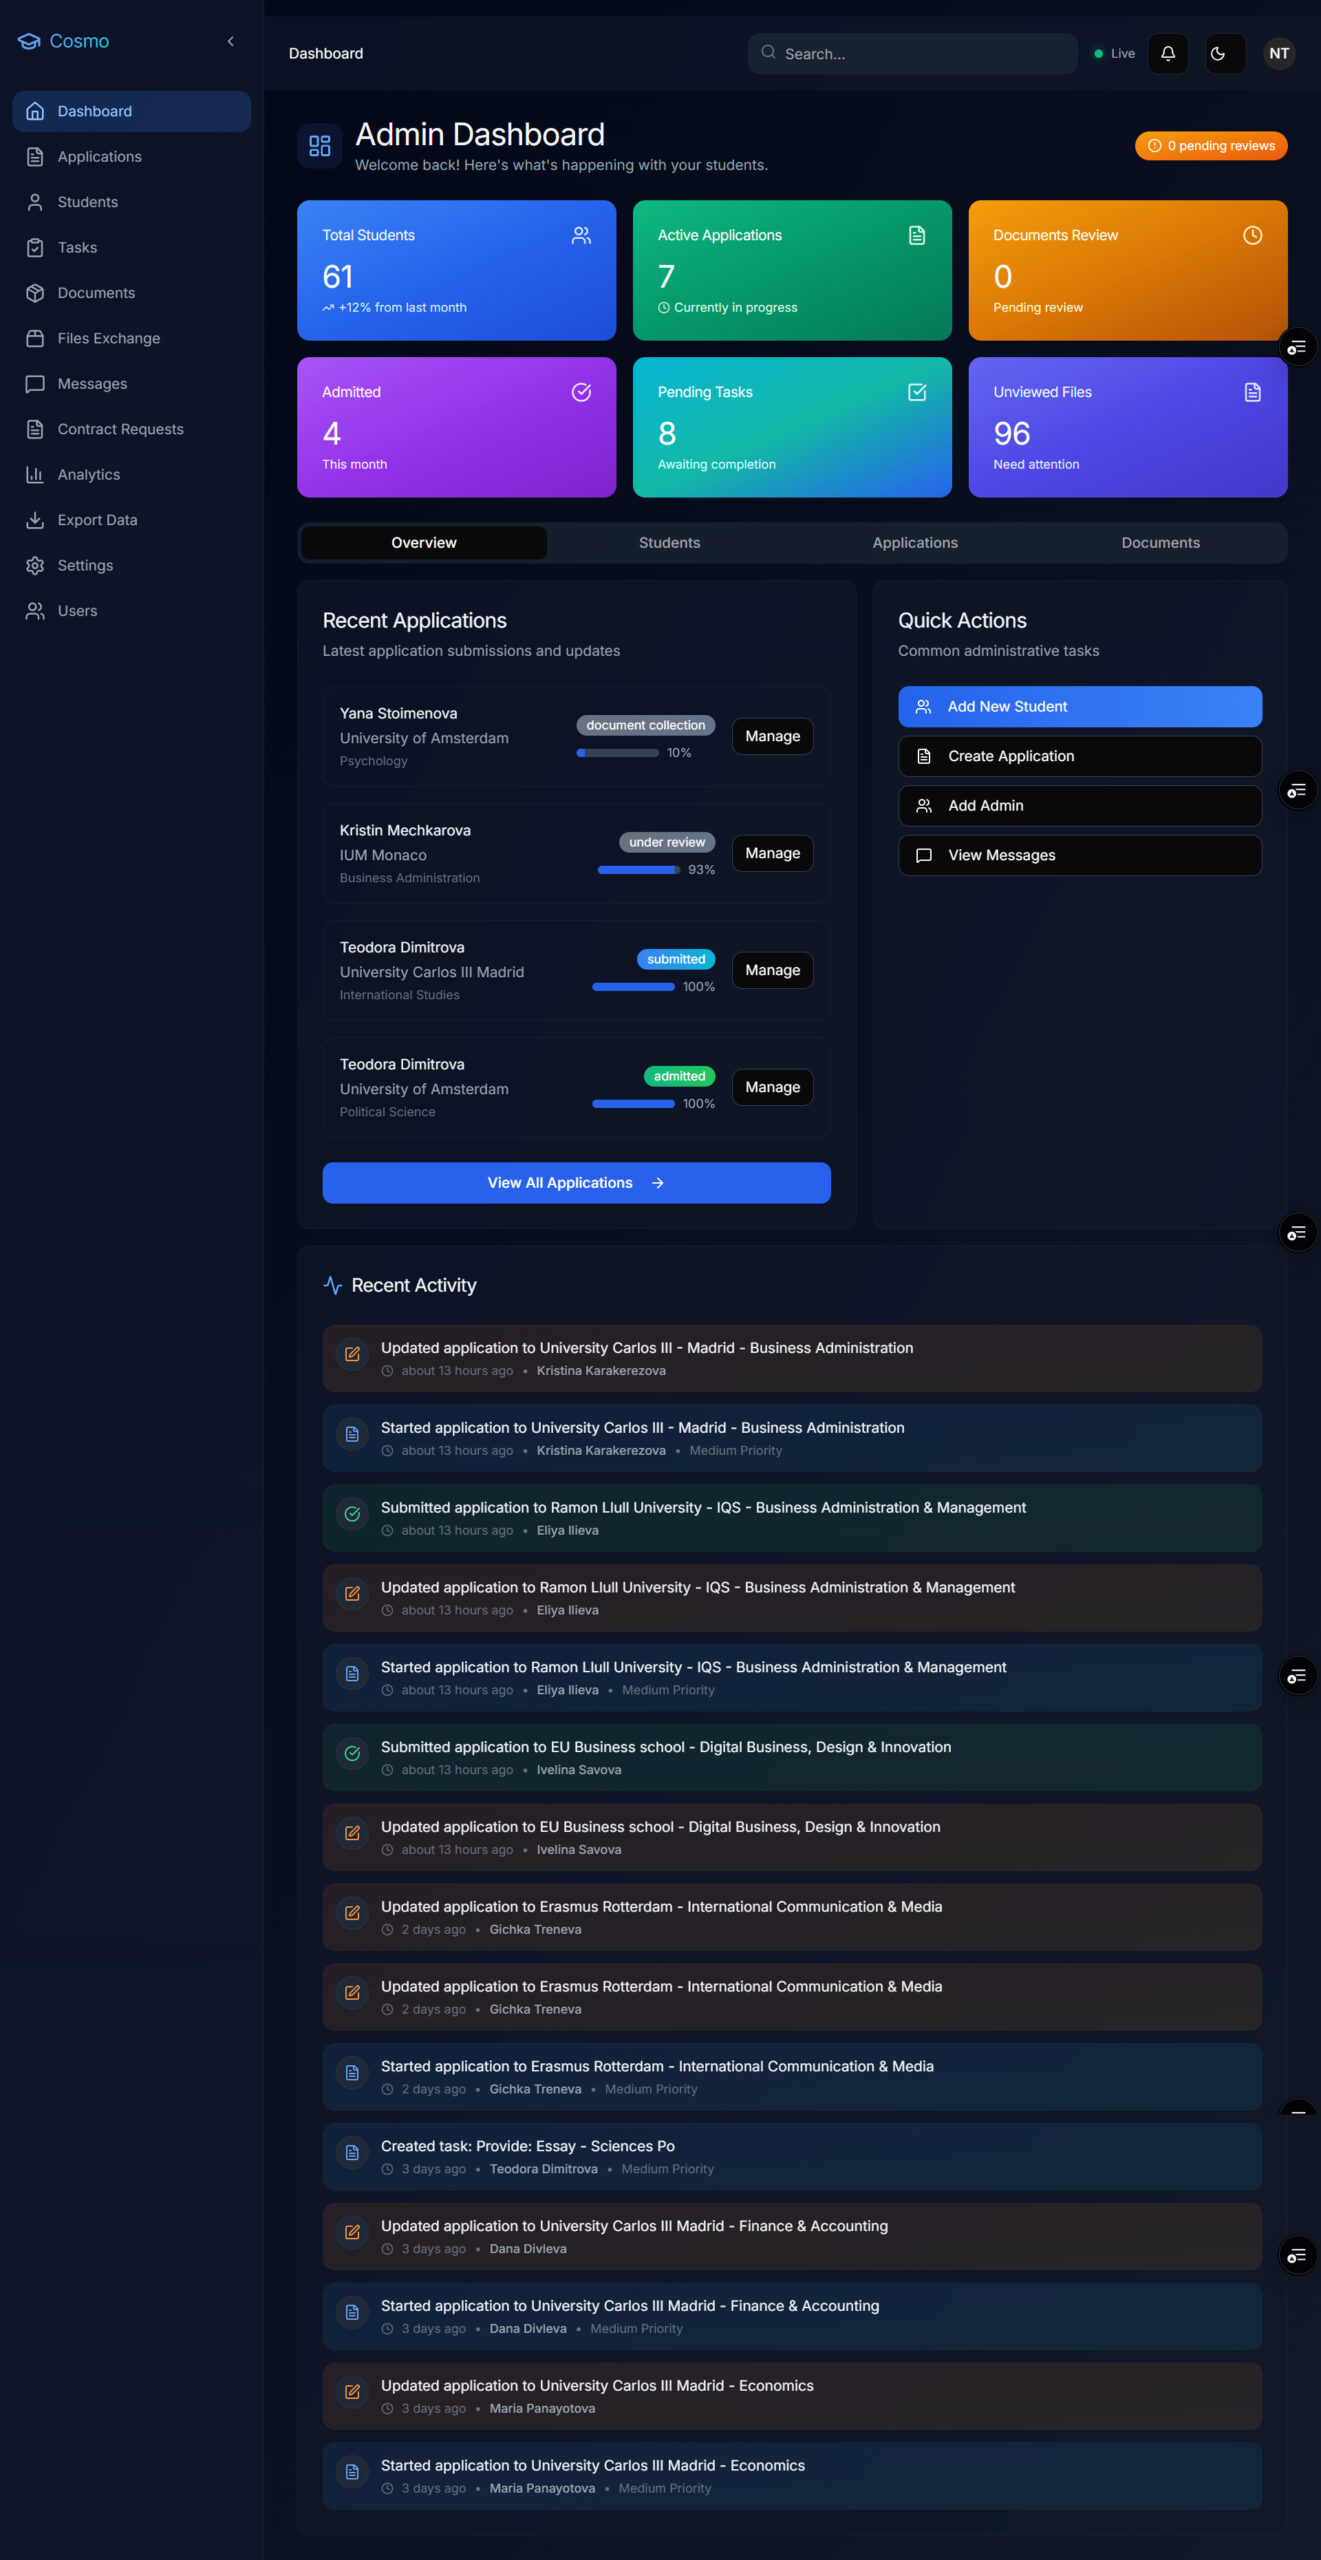Open Messages in sidebar
The image size is (1321, 2560).
(92, 384)
